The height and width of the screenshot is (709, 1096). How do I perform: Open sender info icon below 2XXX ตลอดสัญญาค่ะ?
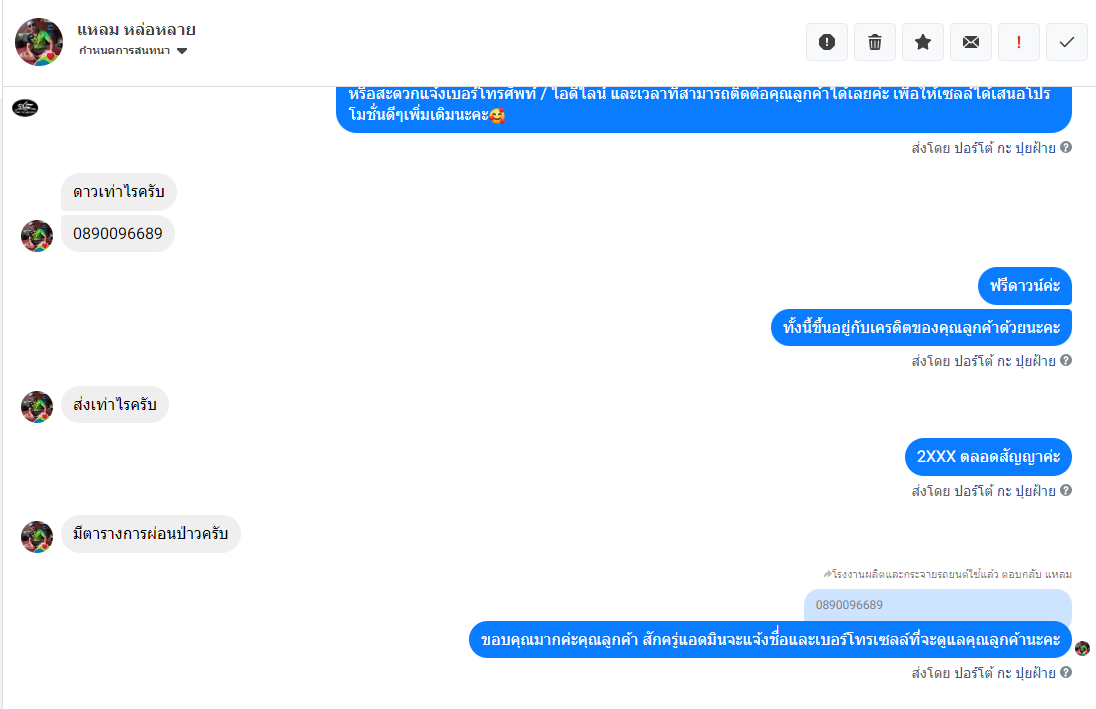(x=1066, y=491)
